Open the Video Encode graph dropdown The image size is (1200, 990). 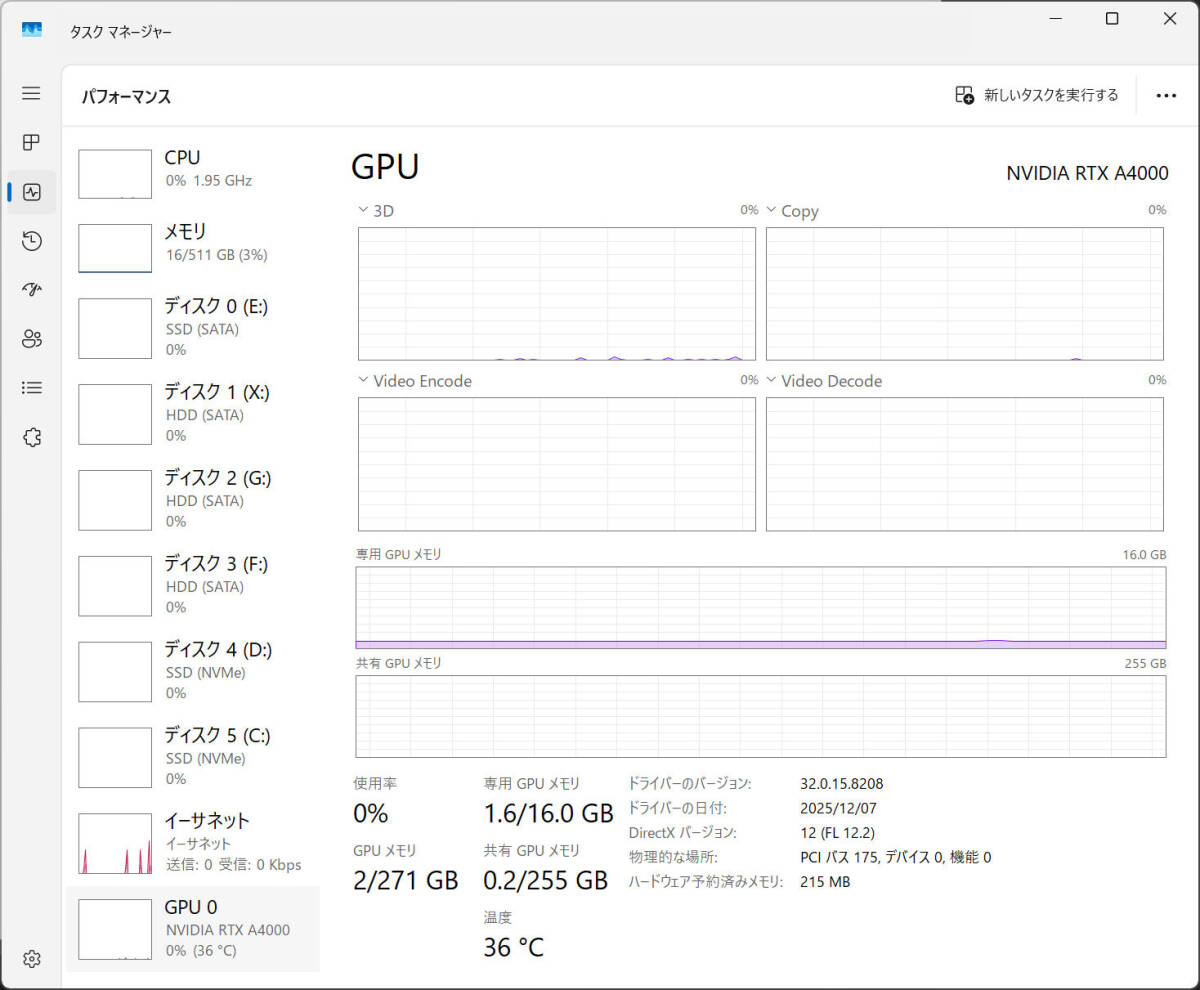tap(415, 381)
